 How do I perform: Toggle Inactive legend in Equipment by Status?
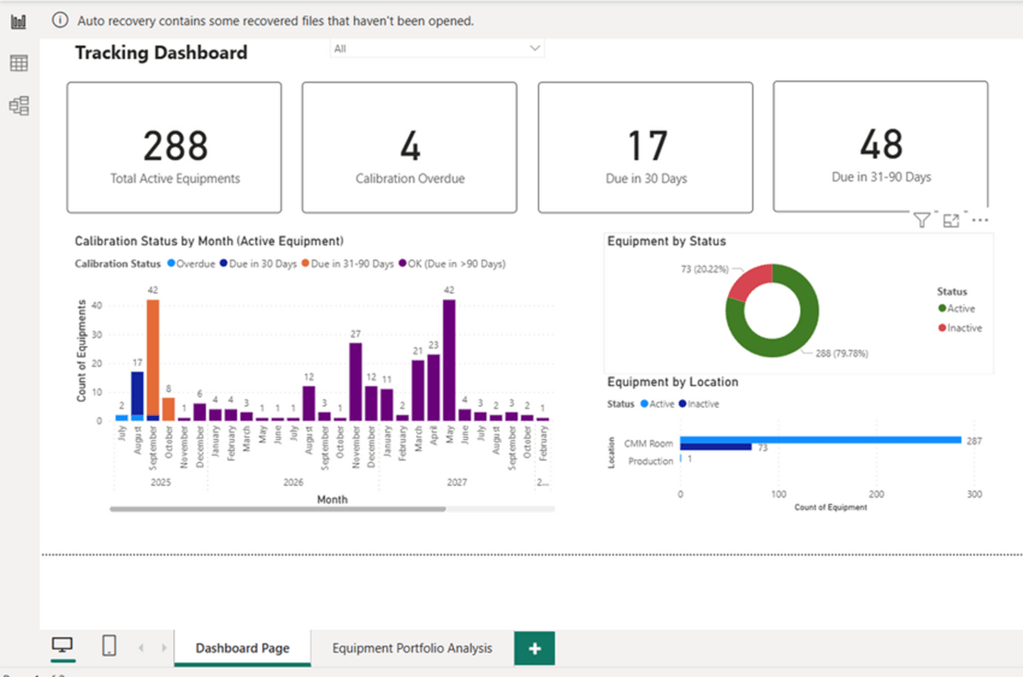[x=963, y=328]
